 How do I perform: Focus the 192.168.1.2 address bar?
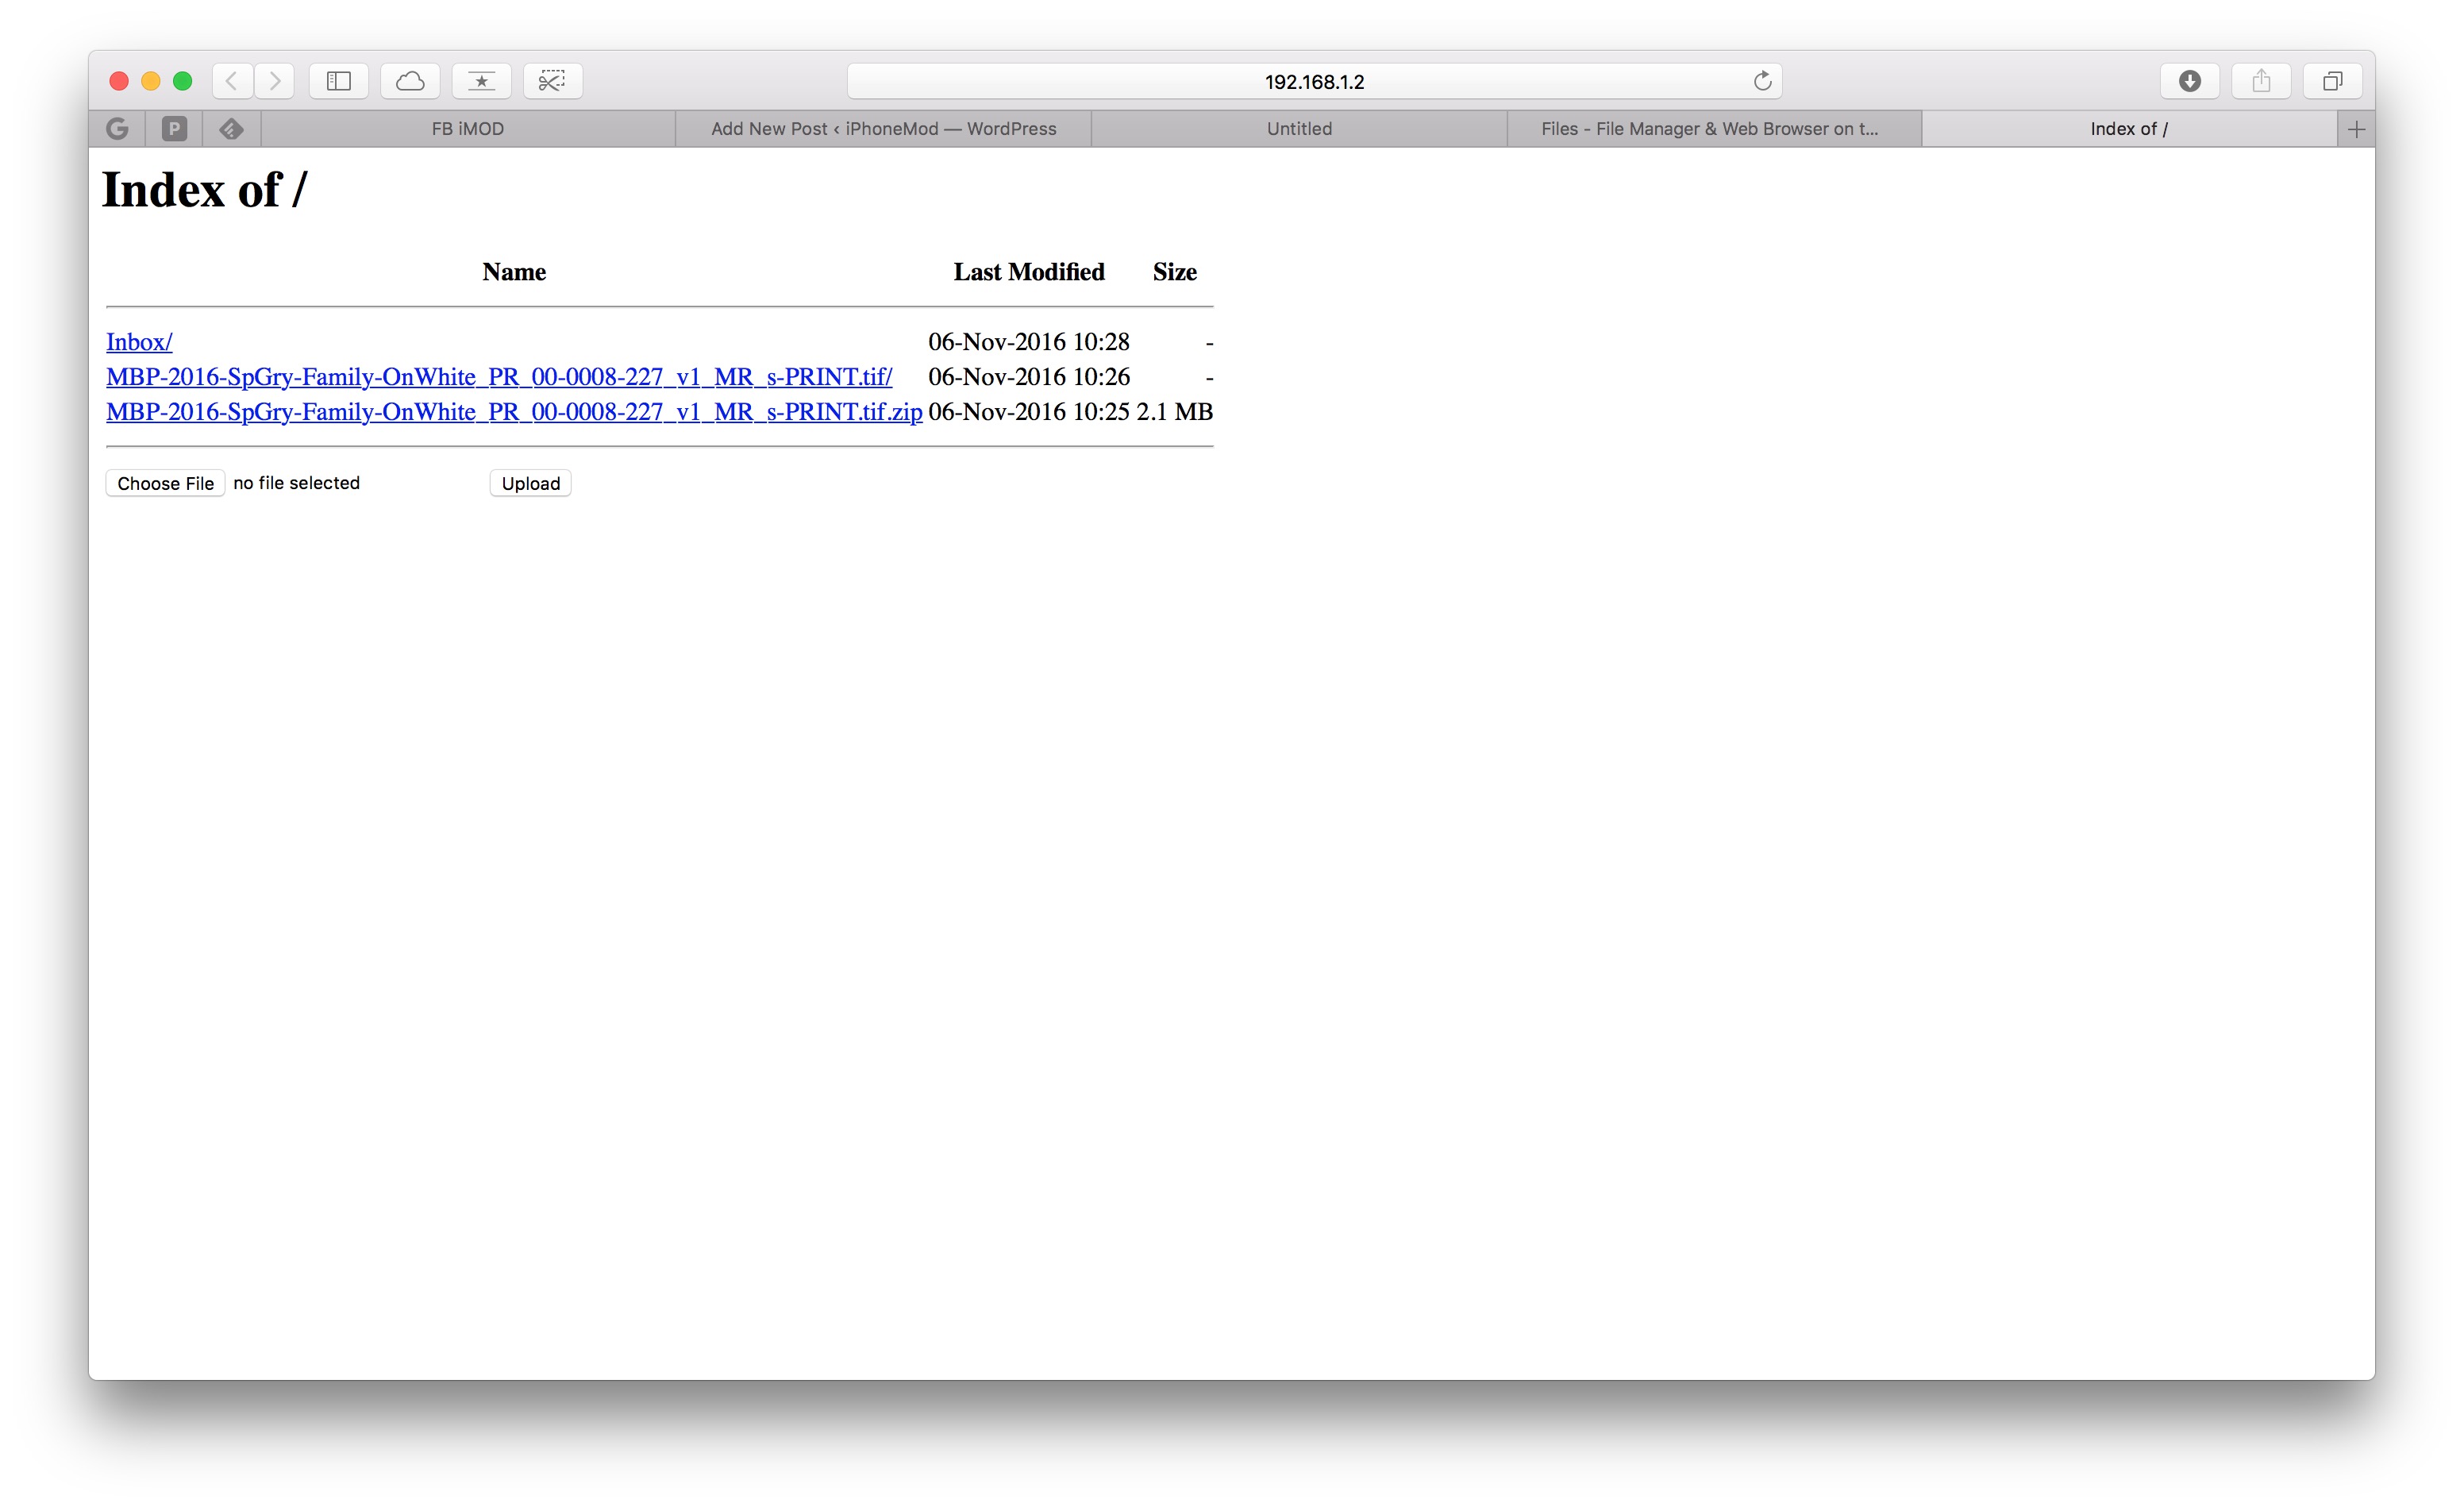(x=1314, y=81)
